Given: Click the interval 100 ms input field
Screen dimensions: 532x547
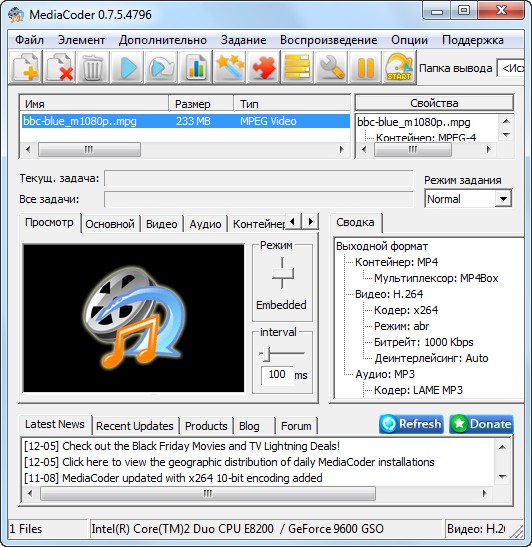Looking at the screenshot, I should coord(277,375).
